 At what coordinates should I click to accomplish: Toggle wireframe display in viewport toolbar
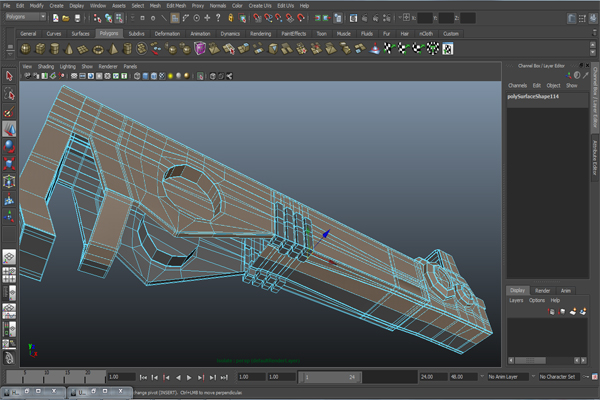point(137,76)
